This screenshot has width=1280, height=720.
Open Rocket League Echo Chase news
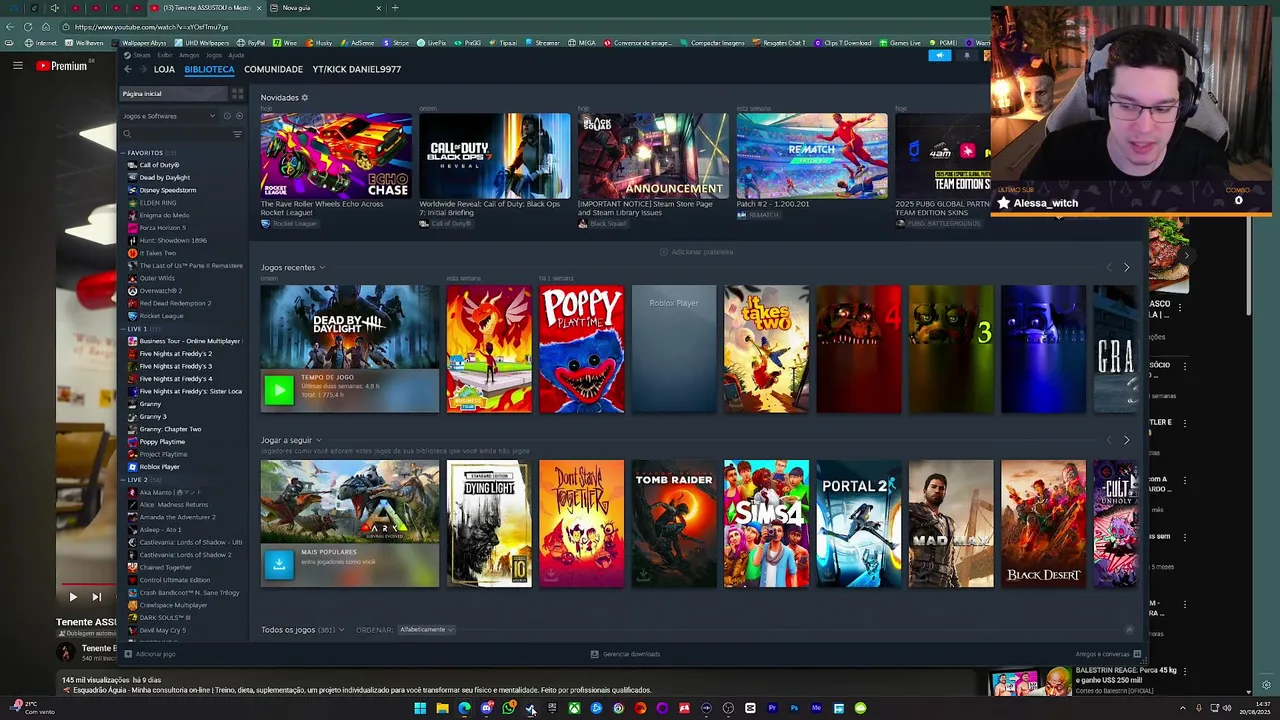coord(336,155)
